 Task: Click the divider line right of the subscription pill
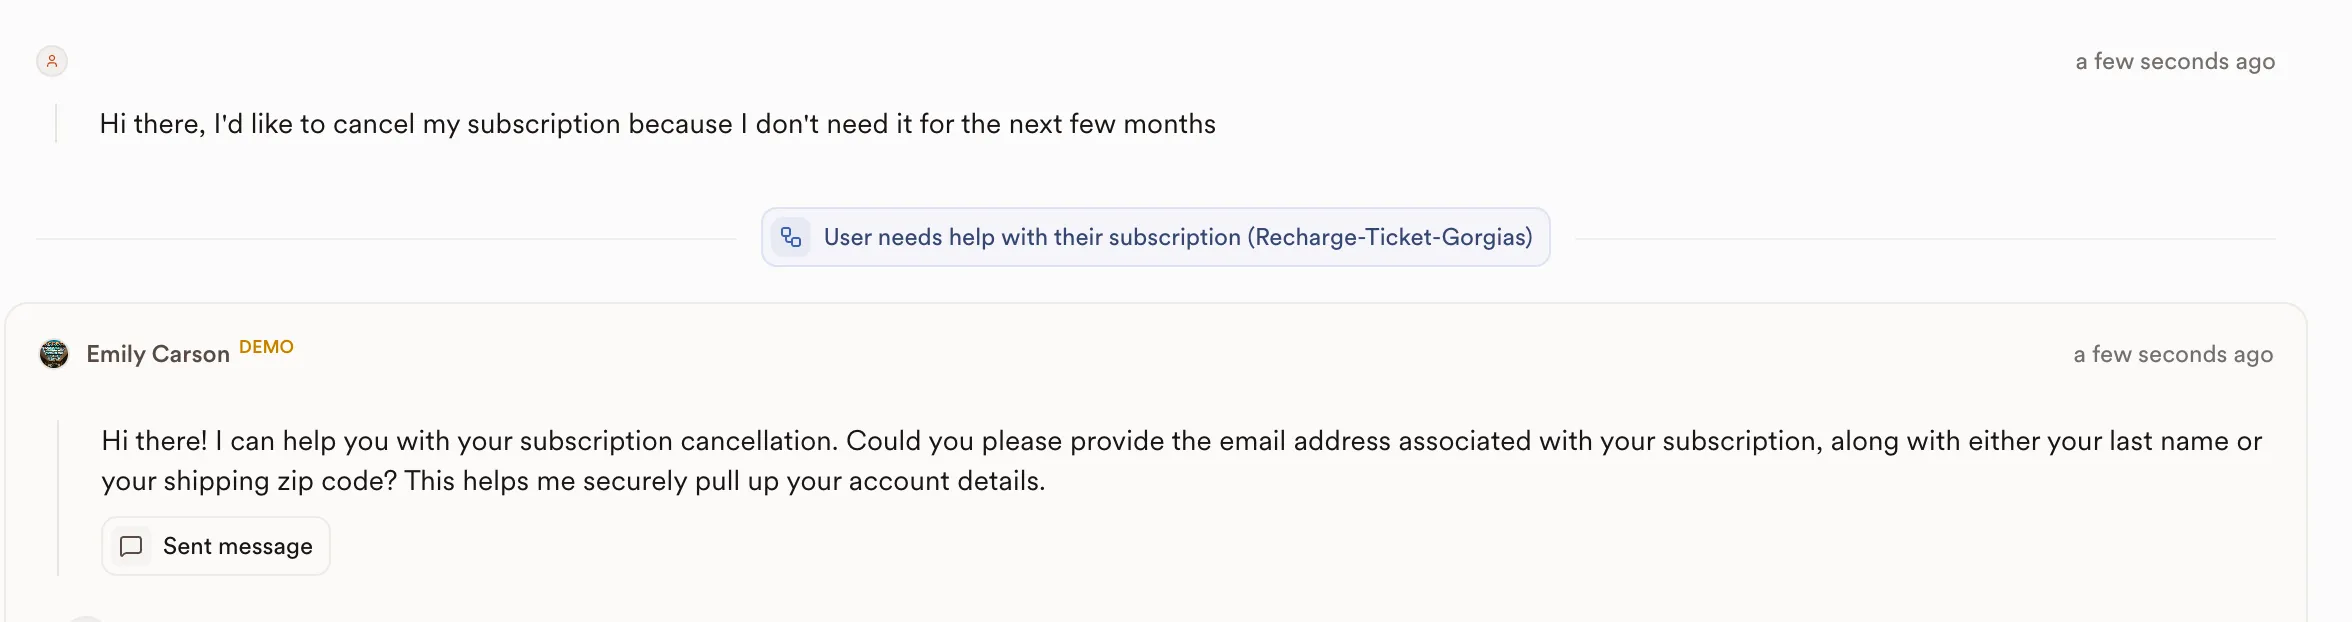click(1925, 239)
